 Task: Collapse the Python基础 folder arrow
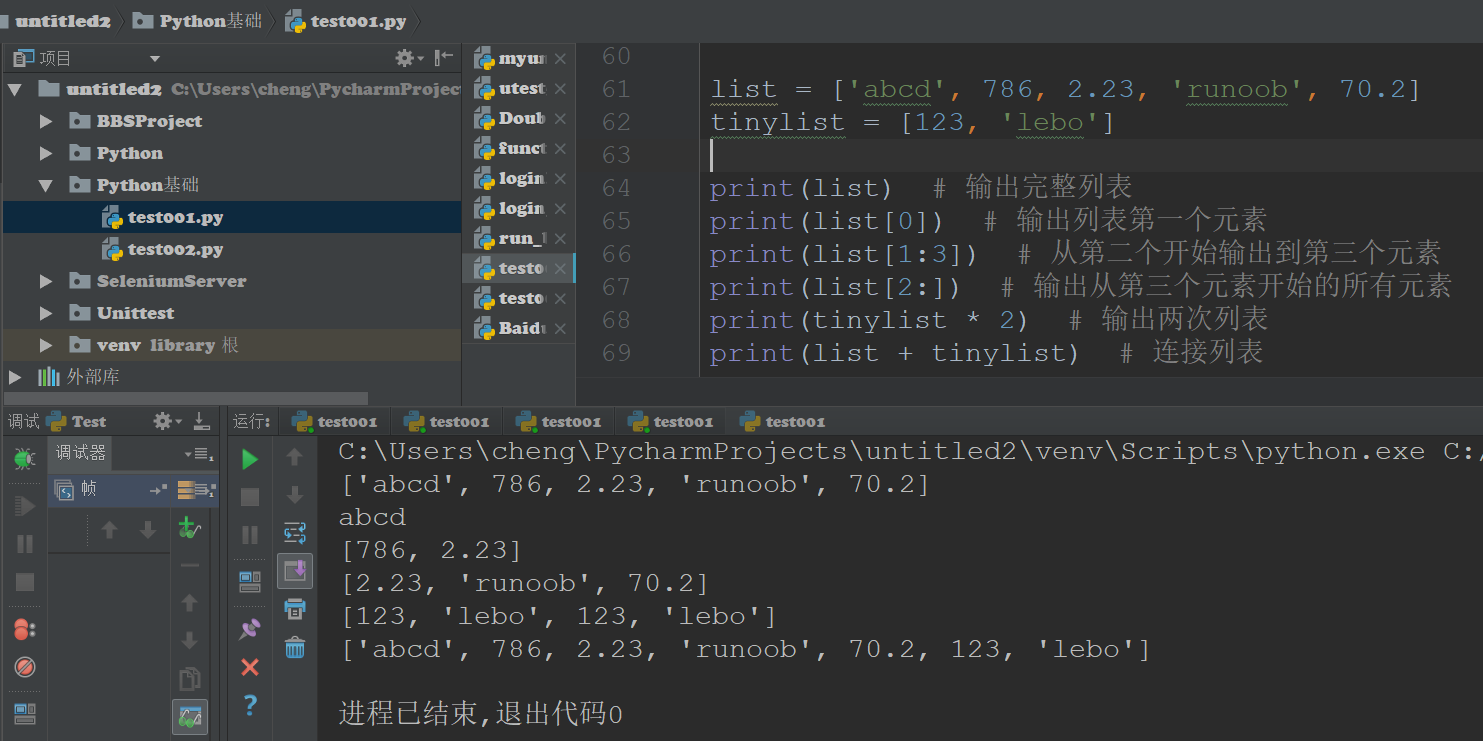46,185
